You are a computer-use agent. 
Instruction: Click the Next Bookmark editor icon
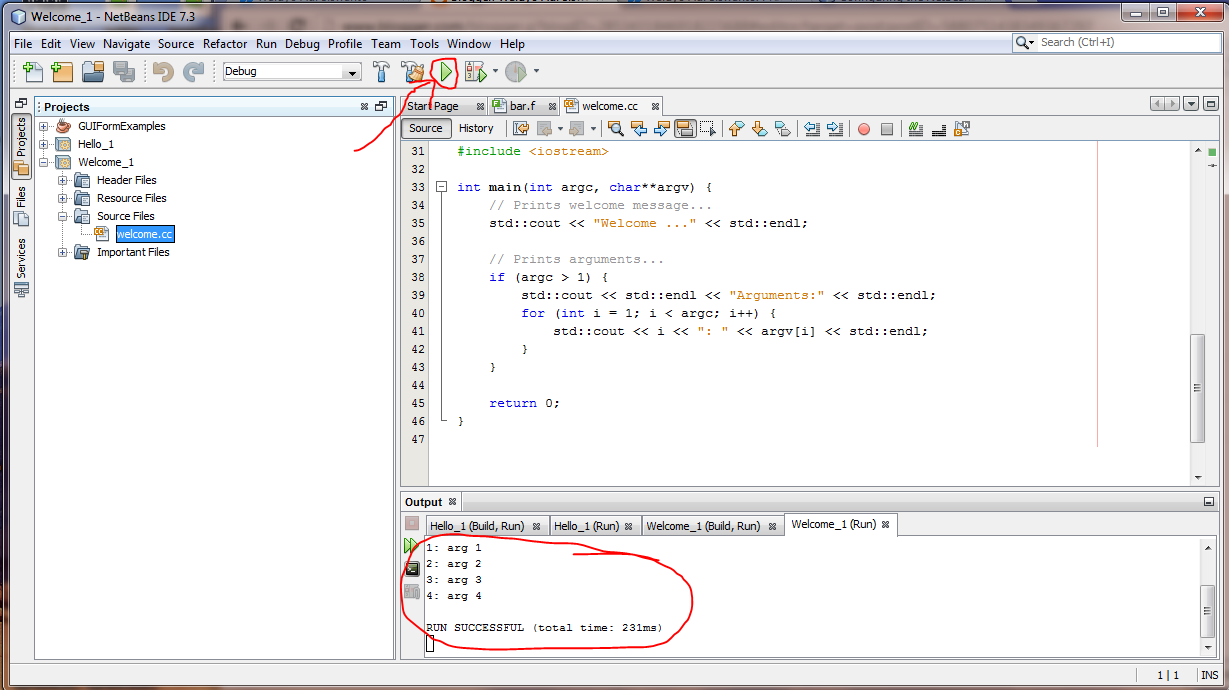pyautogui.click(x=759, y=128)
